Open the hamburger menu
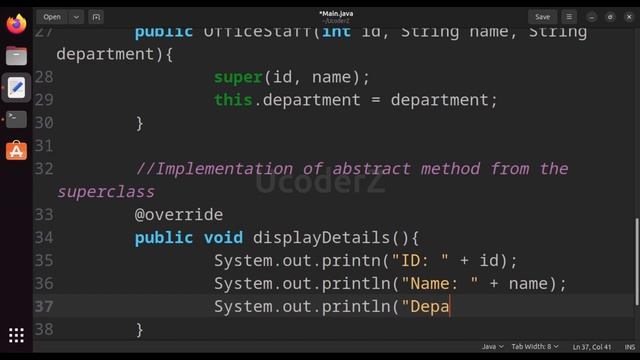This screenshot has width=640, height=360. click(569, 17)
